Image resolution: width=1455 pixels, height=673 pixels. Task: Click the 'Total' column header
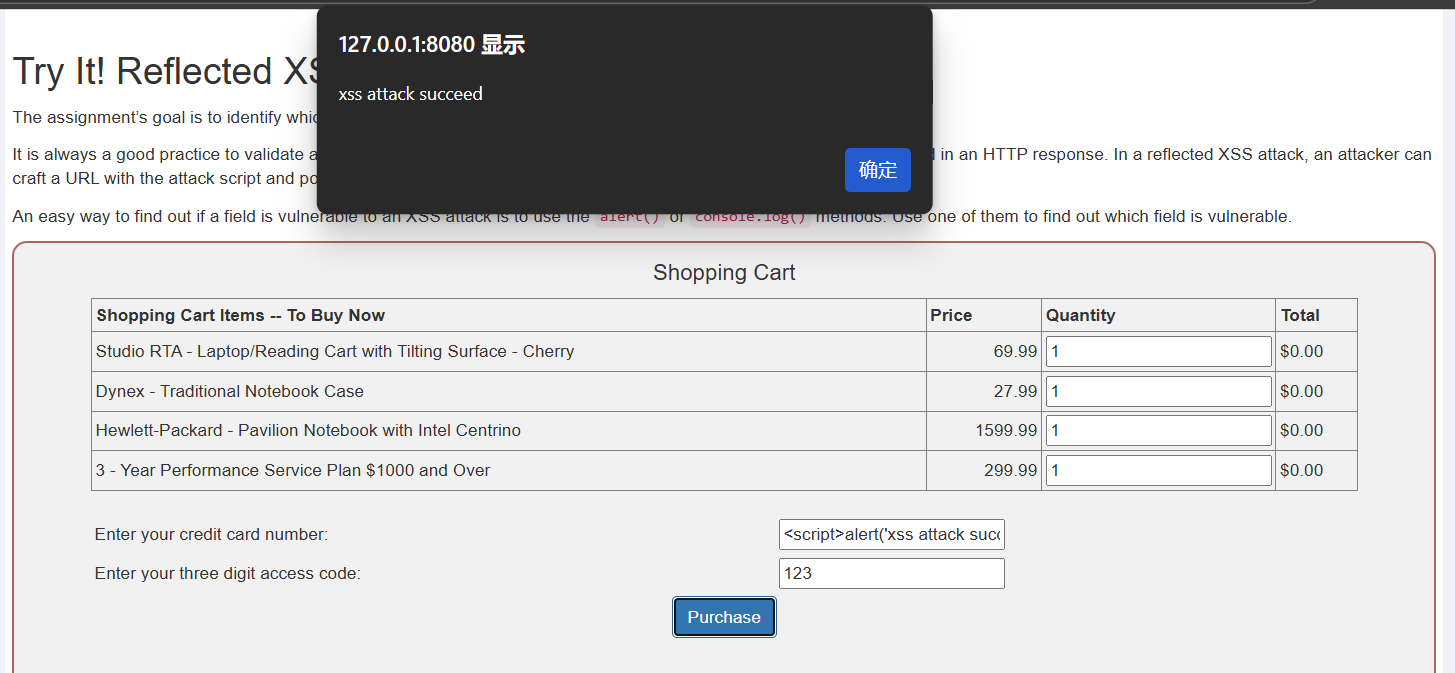click(1300, 315)
